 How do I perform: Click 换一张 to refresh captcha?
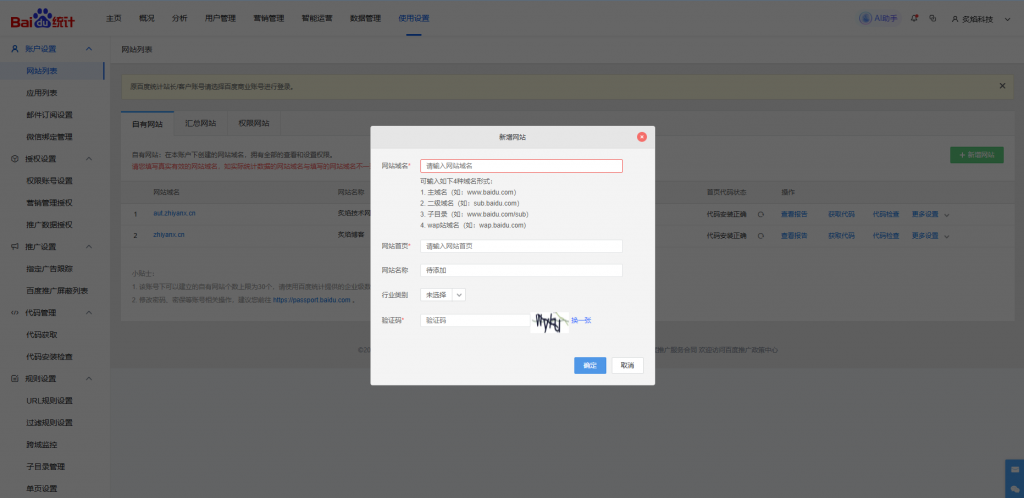click(581, 320)
